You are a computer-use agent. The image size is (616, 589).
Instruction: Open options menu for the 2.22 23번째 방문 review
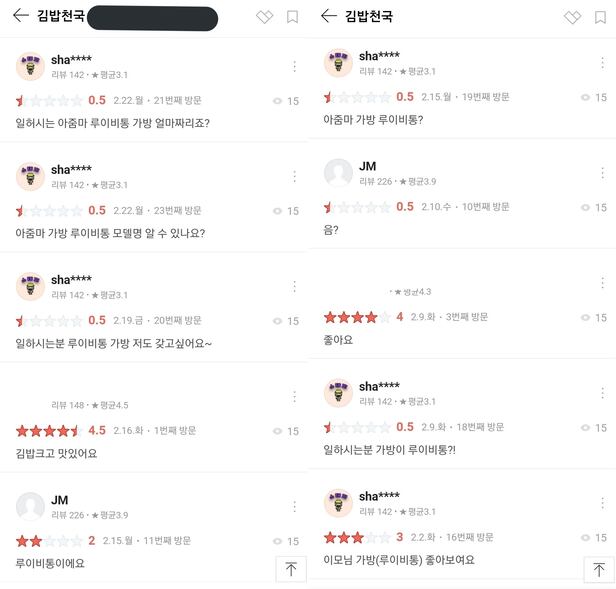coord(294,176)
